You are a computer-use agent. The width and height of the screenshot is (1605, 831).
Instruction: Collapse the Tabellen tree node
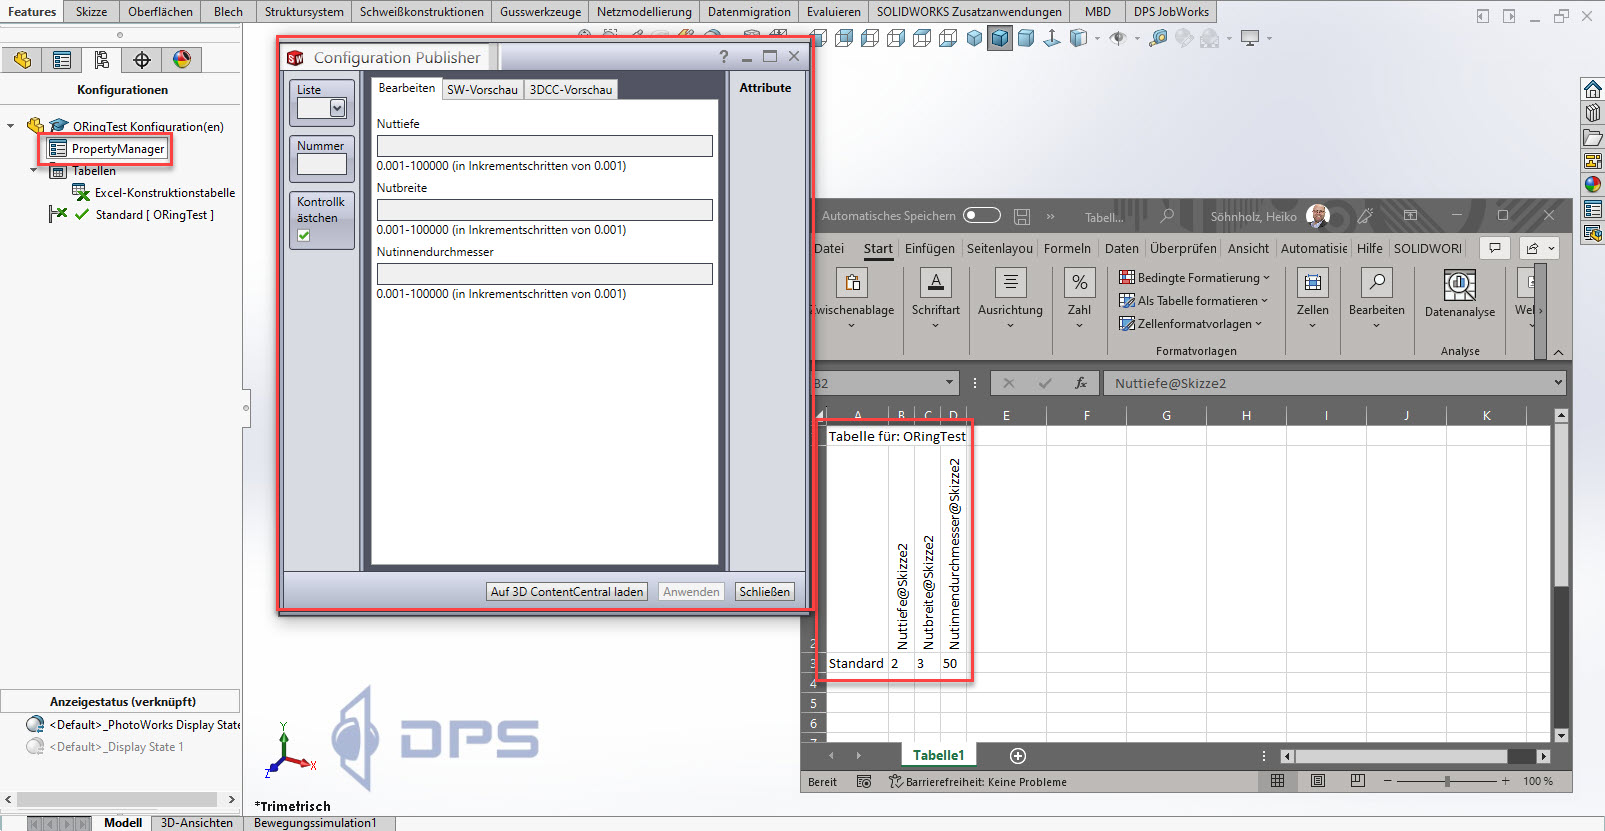pos(33,171)
